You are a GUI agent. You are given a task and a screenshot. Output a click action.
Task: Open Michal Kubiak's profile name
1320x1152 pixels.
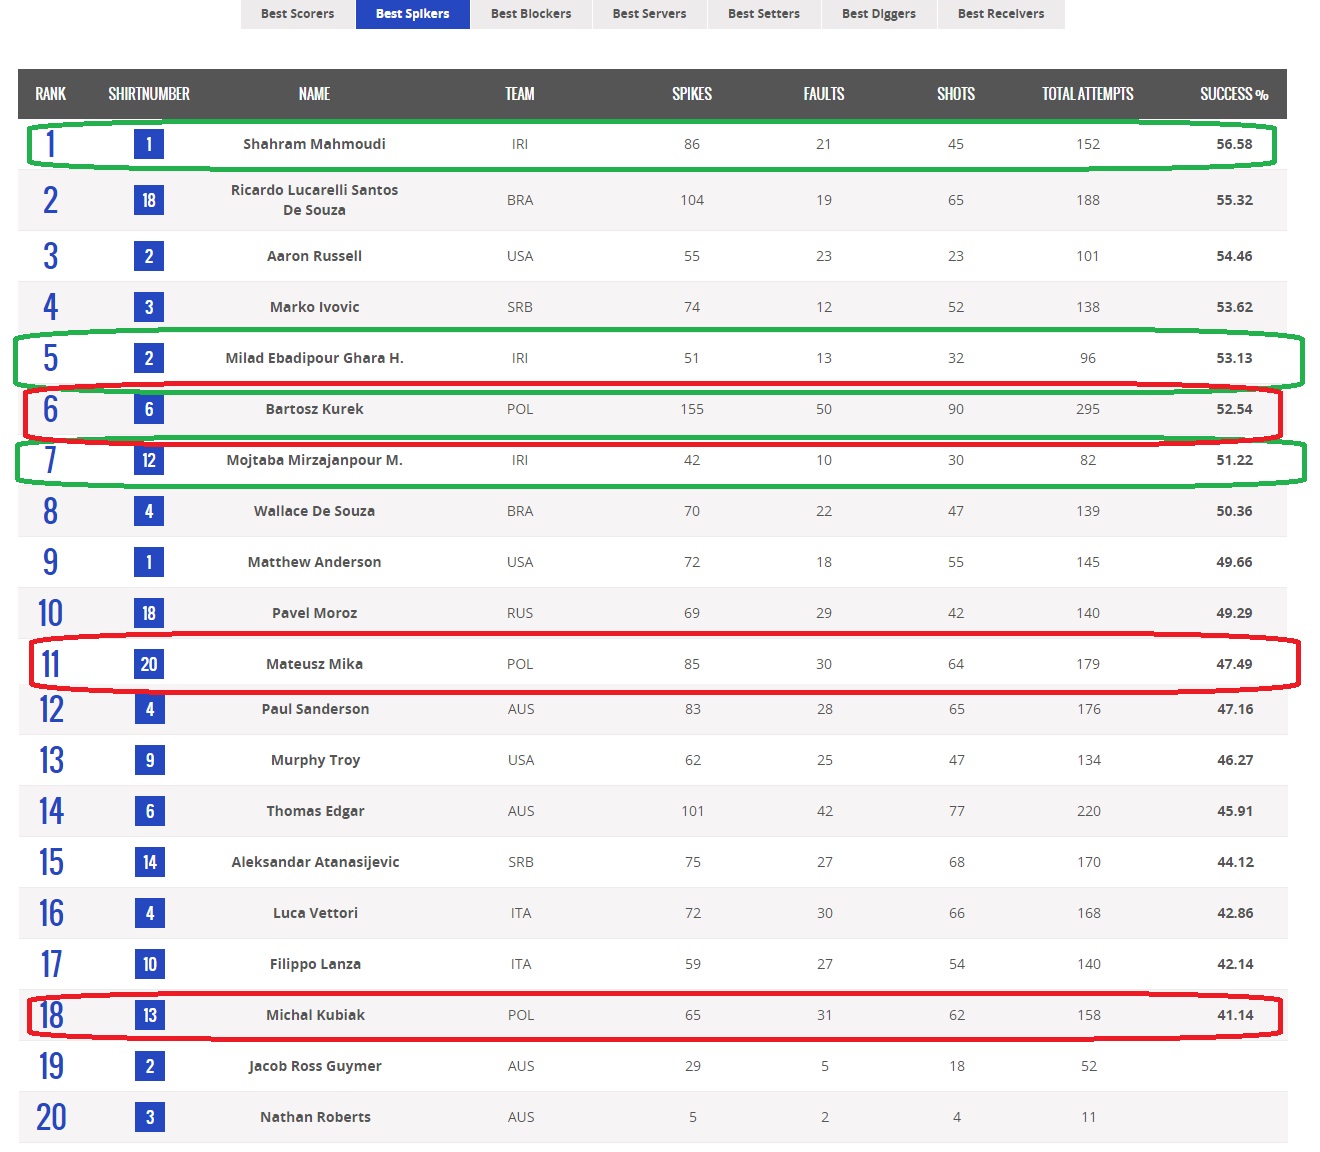tap(315, 1015)
